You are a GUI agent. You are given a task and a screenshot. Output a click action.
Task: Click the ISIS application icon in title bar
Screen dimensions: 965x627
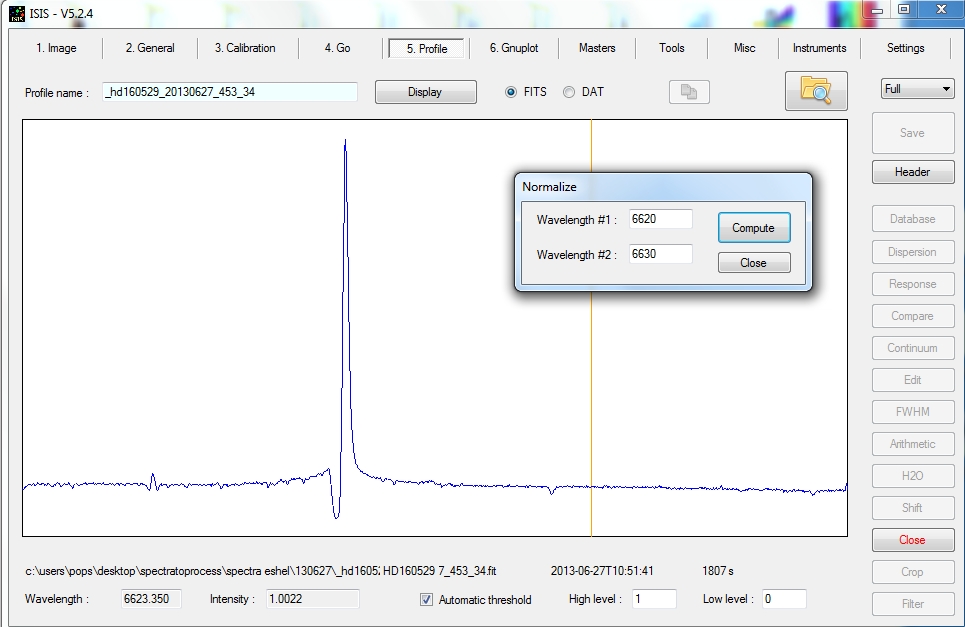pyautogui.click(x=17, y=13)
